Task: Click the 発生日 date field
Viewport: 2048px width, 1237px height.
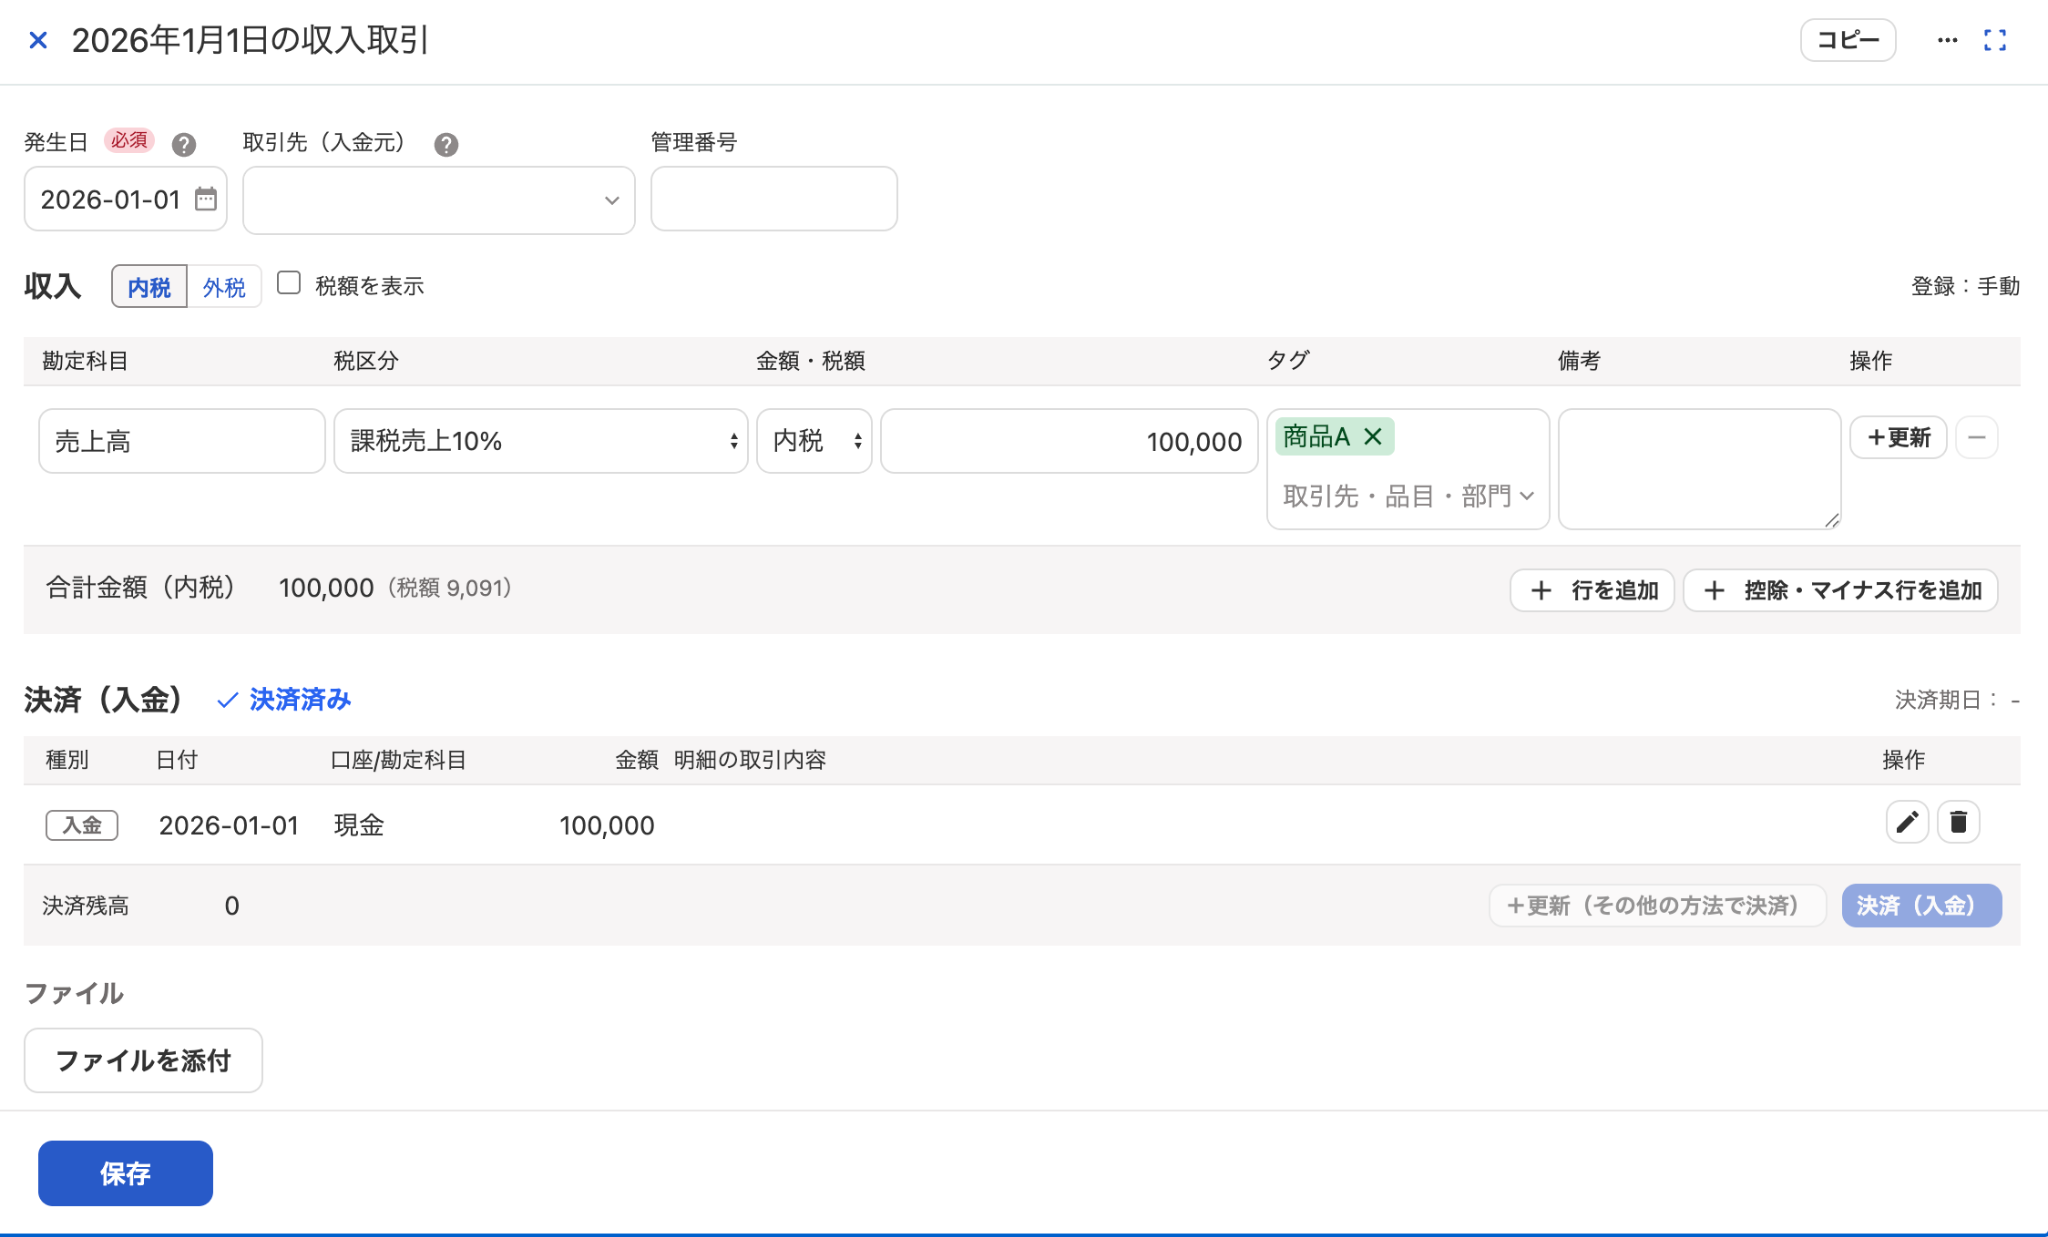Action: coord(125,199)
